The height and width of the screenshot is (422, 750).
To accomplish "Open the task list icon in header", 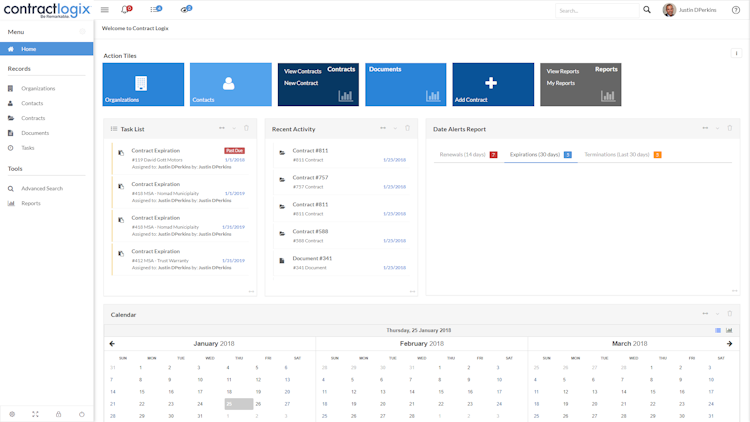I will pos(155,9).
